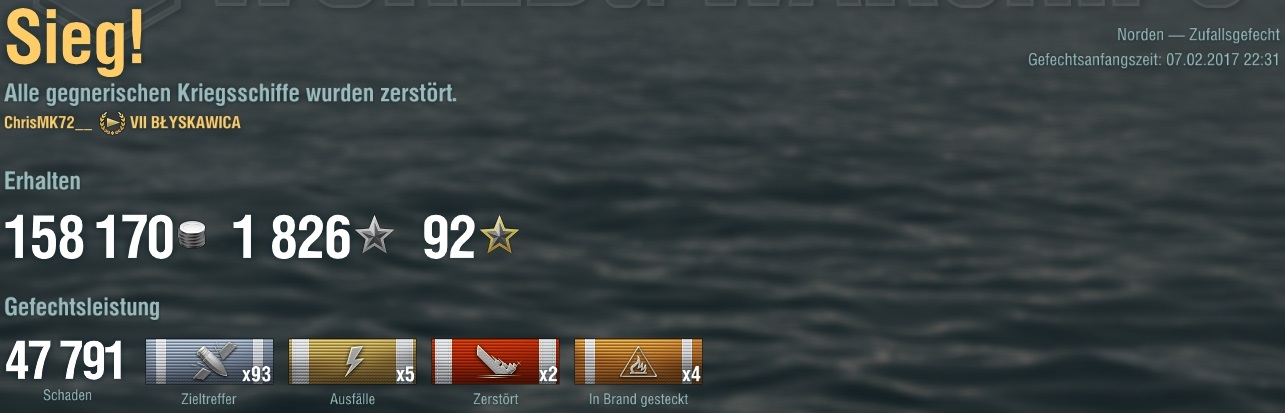
Task: Click the destroyer class emblem beside Błyskawica
Action: [x=112, y=123]
